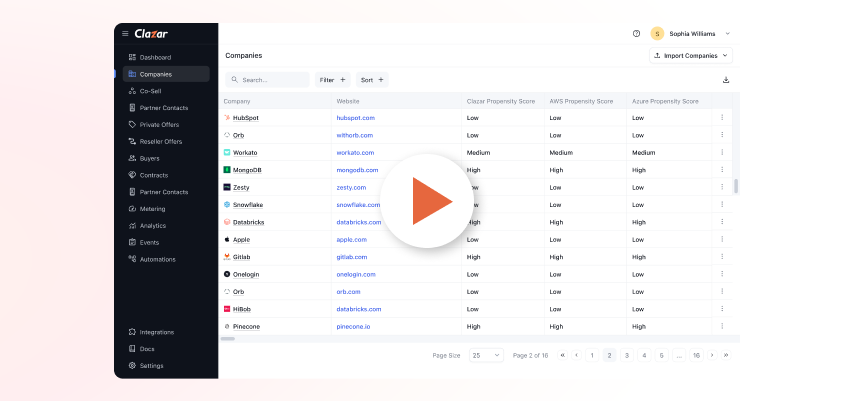Click the HubSpot company name
The height and width of the screenshot is (401, 855).
point(245,118)
